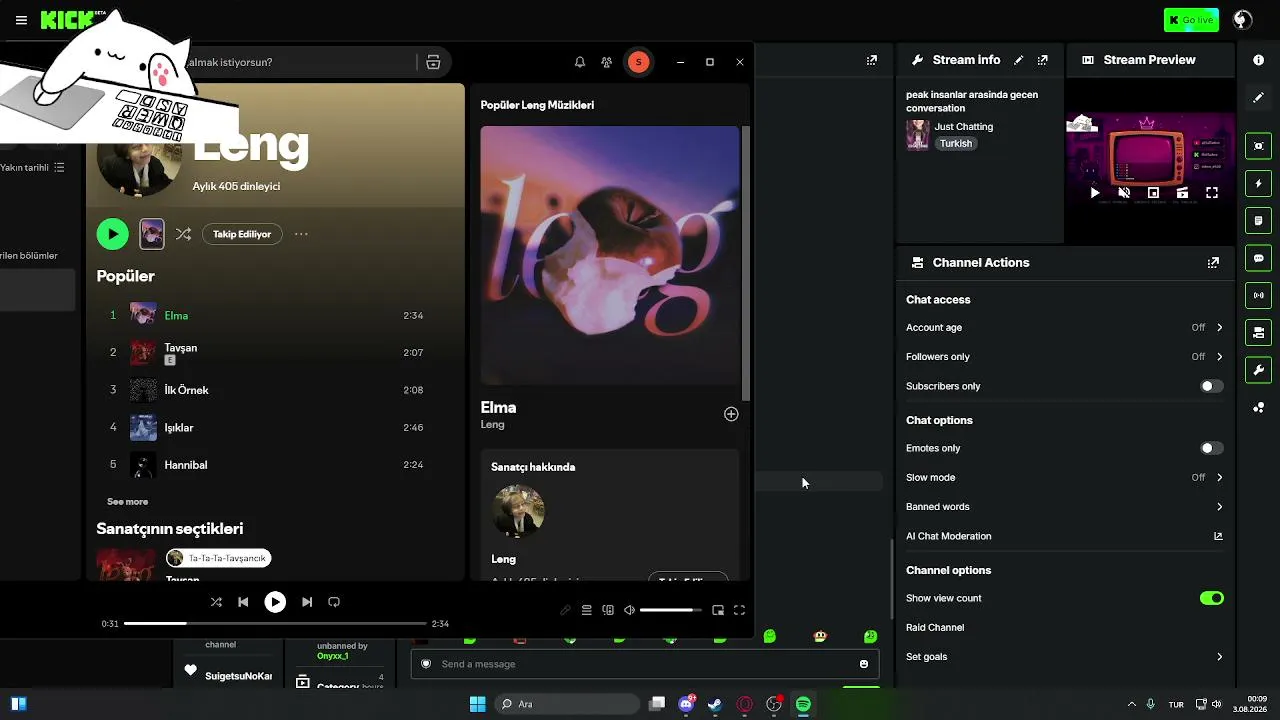Open AI Chat Moderation external link
Image resolution: width=1280 pixels, height=720 pixels.
coord(1218,536)
